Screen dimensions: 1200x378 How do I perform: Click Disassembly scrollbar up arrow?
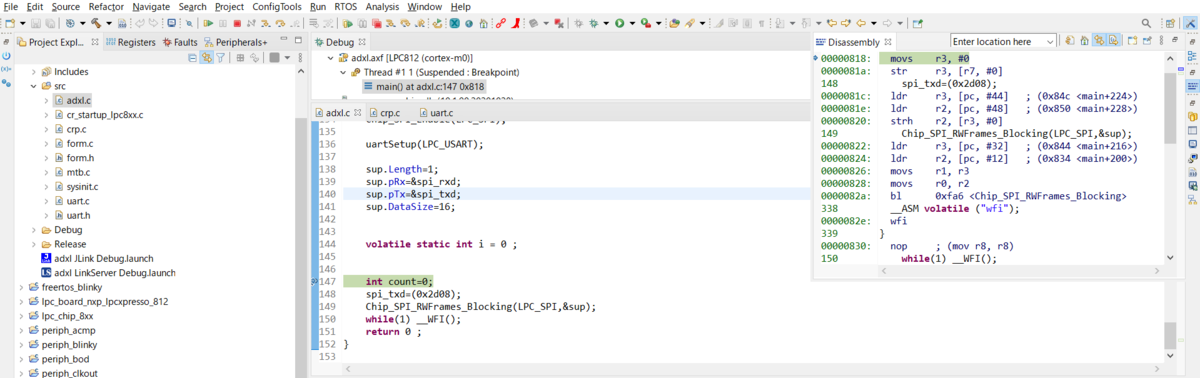(1169, 57)
